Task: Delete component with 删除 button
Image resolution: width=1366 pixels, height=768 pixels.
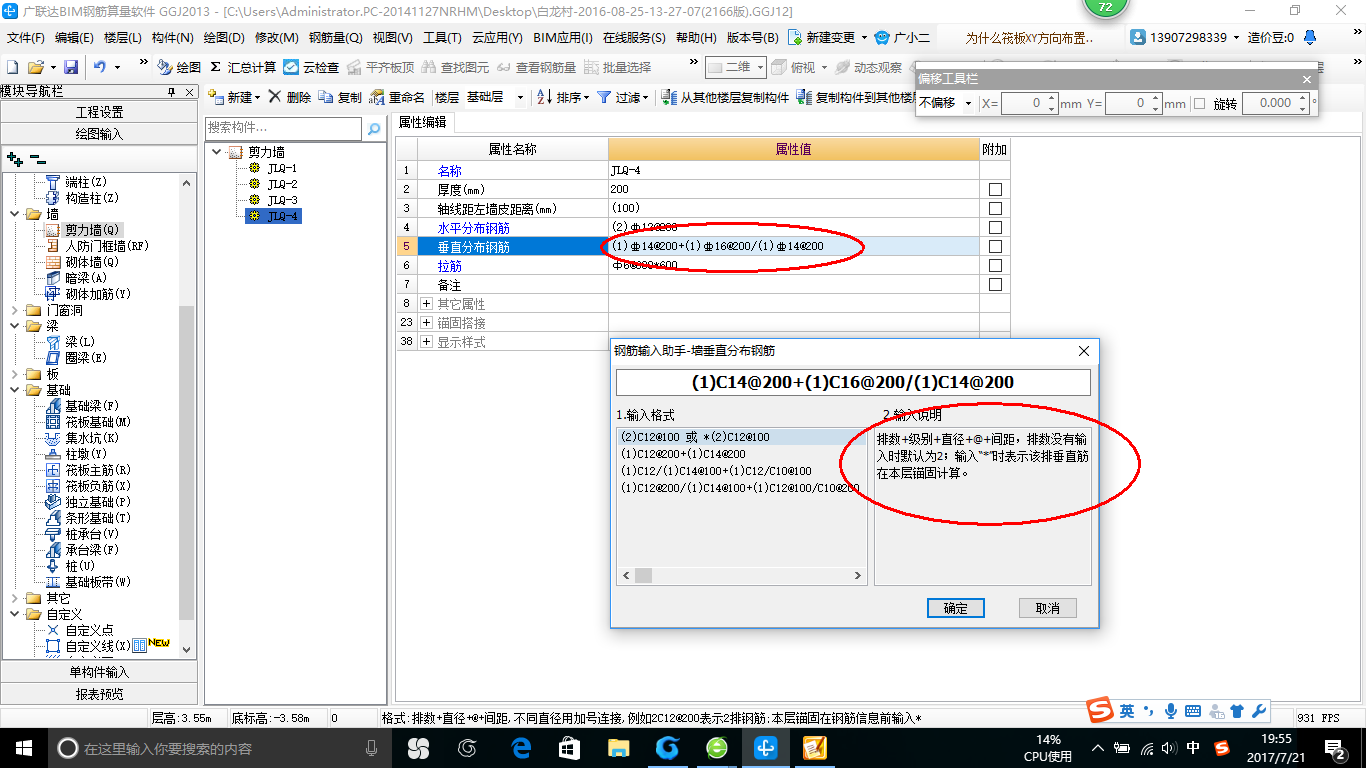Action: point(290,97)
